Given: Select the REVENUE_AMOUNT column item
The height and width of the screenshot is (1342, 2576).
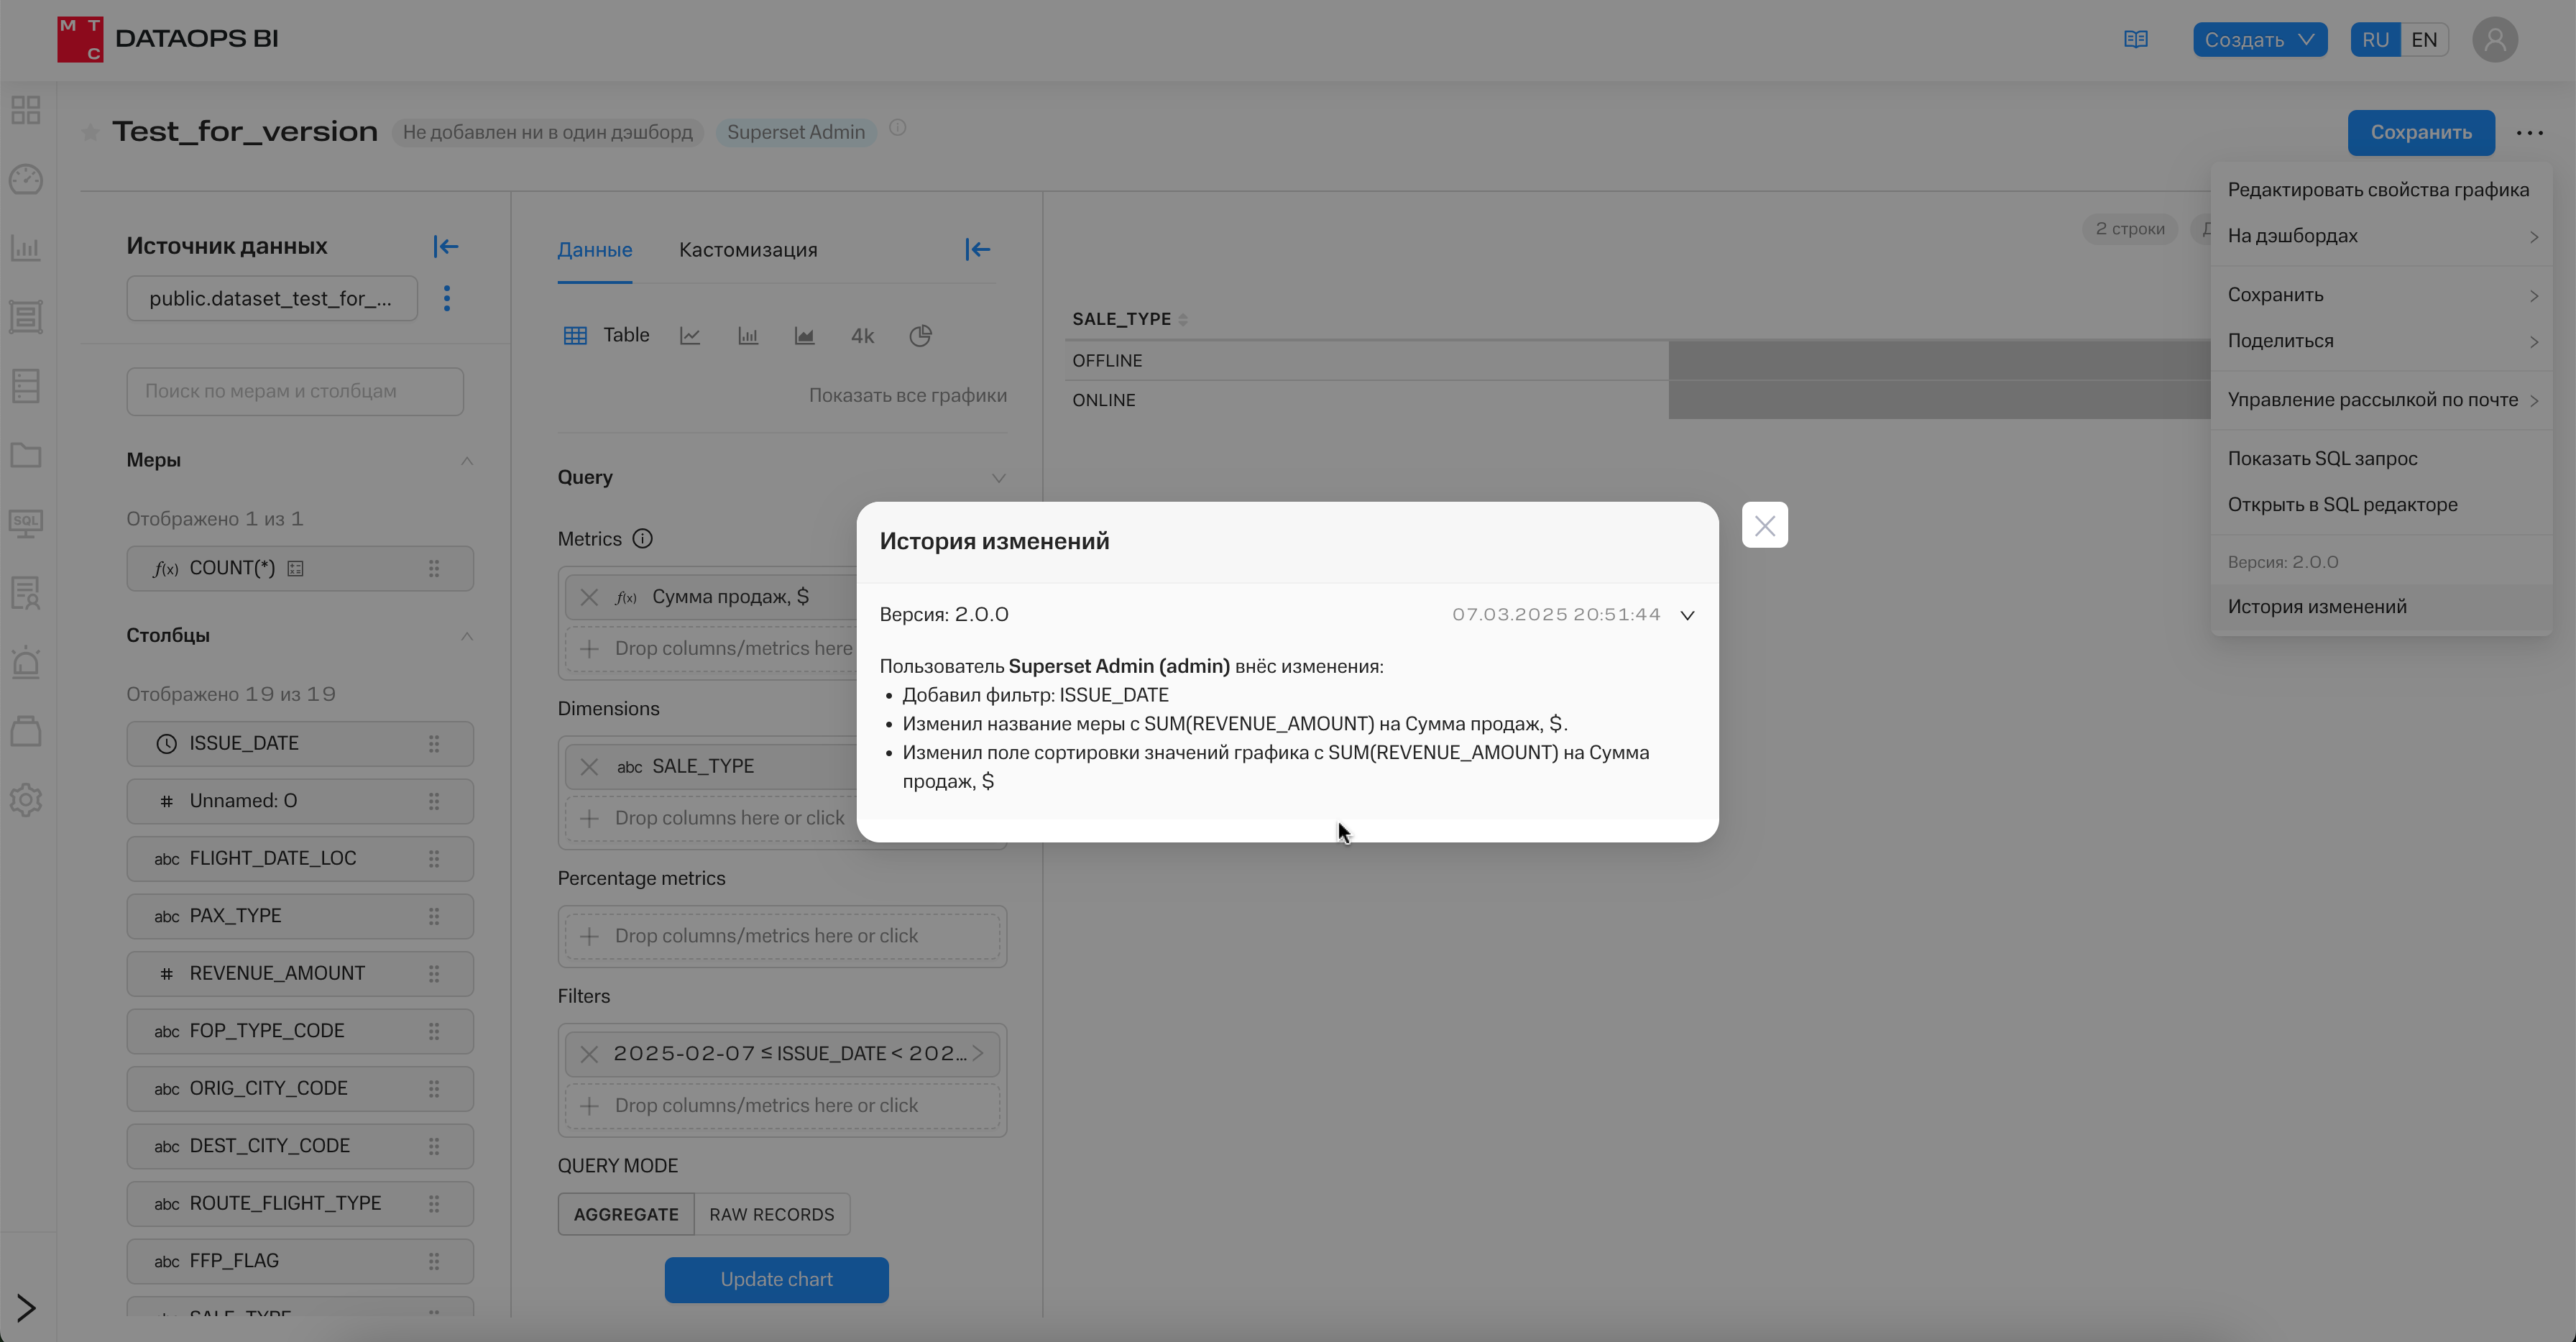Looking at the screenshot, I should pyautogui.click(x=300, y=974).
